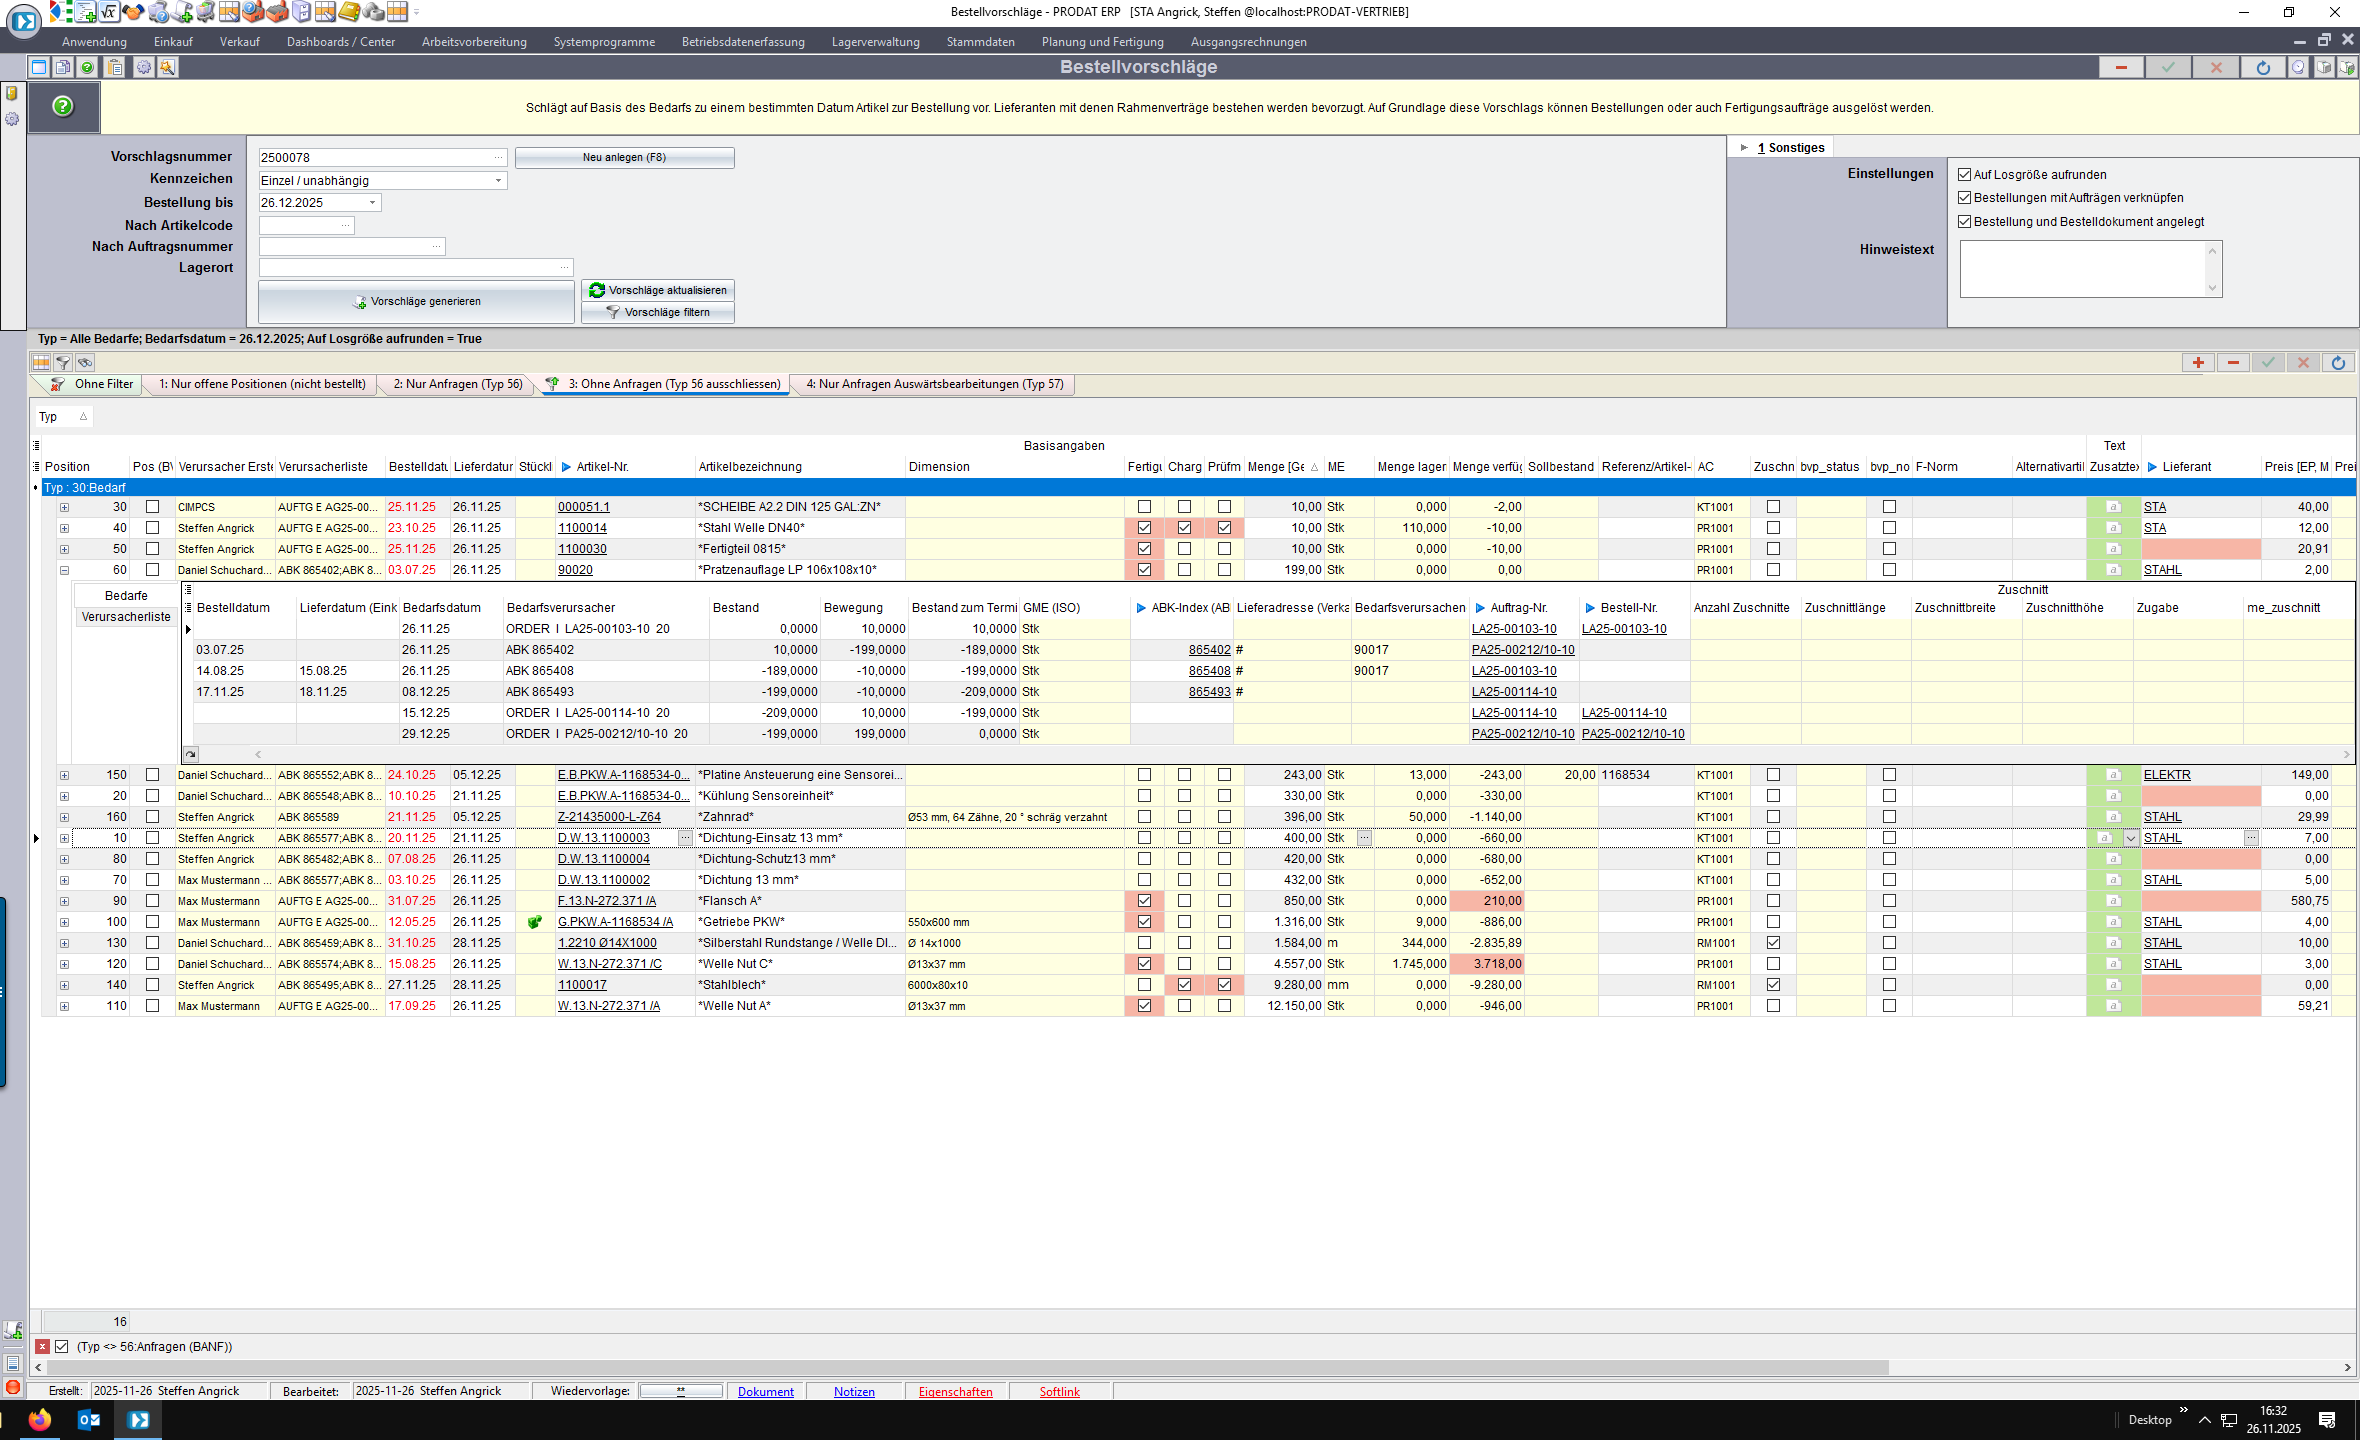
Task: Open the yellow address book icon
Action: (x=349, y=12)
